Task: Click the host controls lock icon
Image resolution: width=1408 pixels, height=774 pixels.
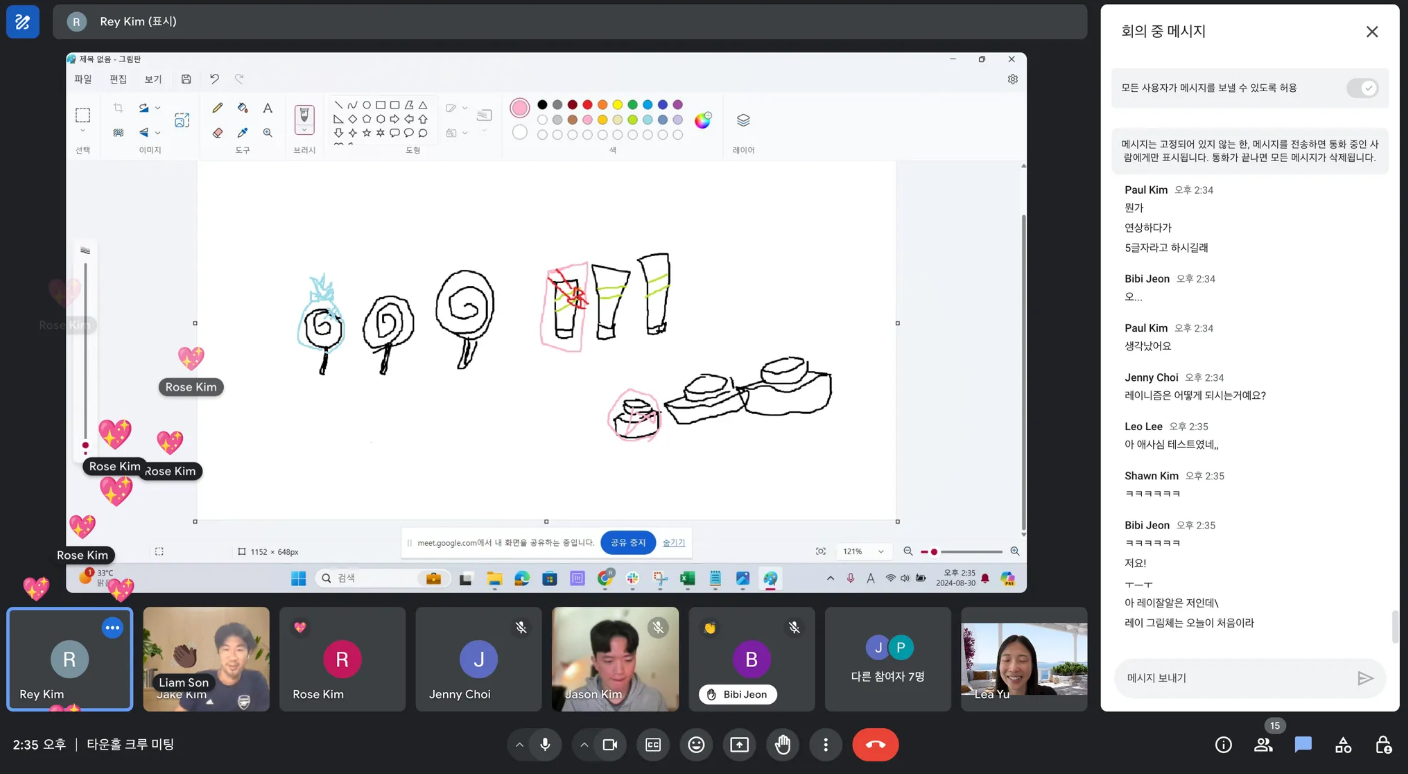Action: coord(1383,744)
